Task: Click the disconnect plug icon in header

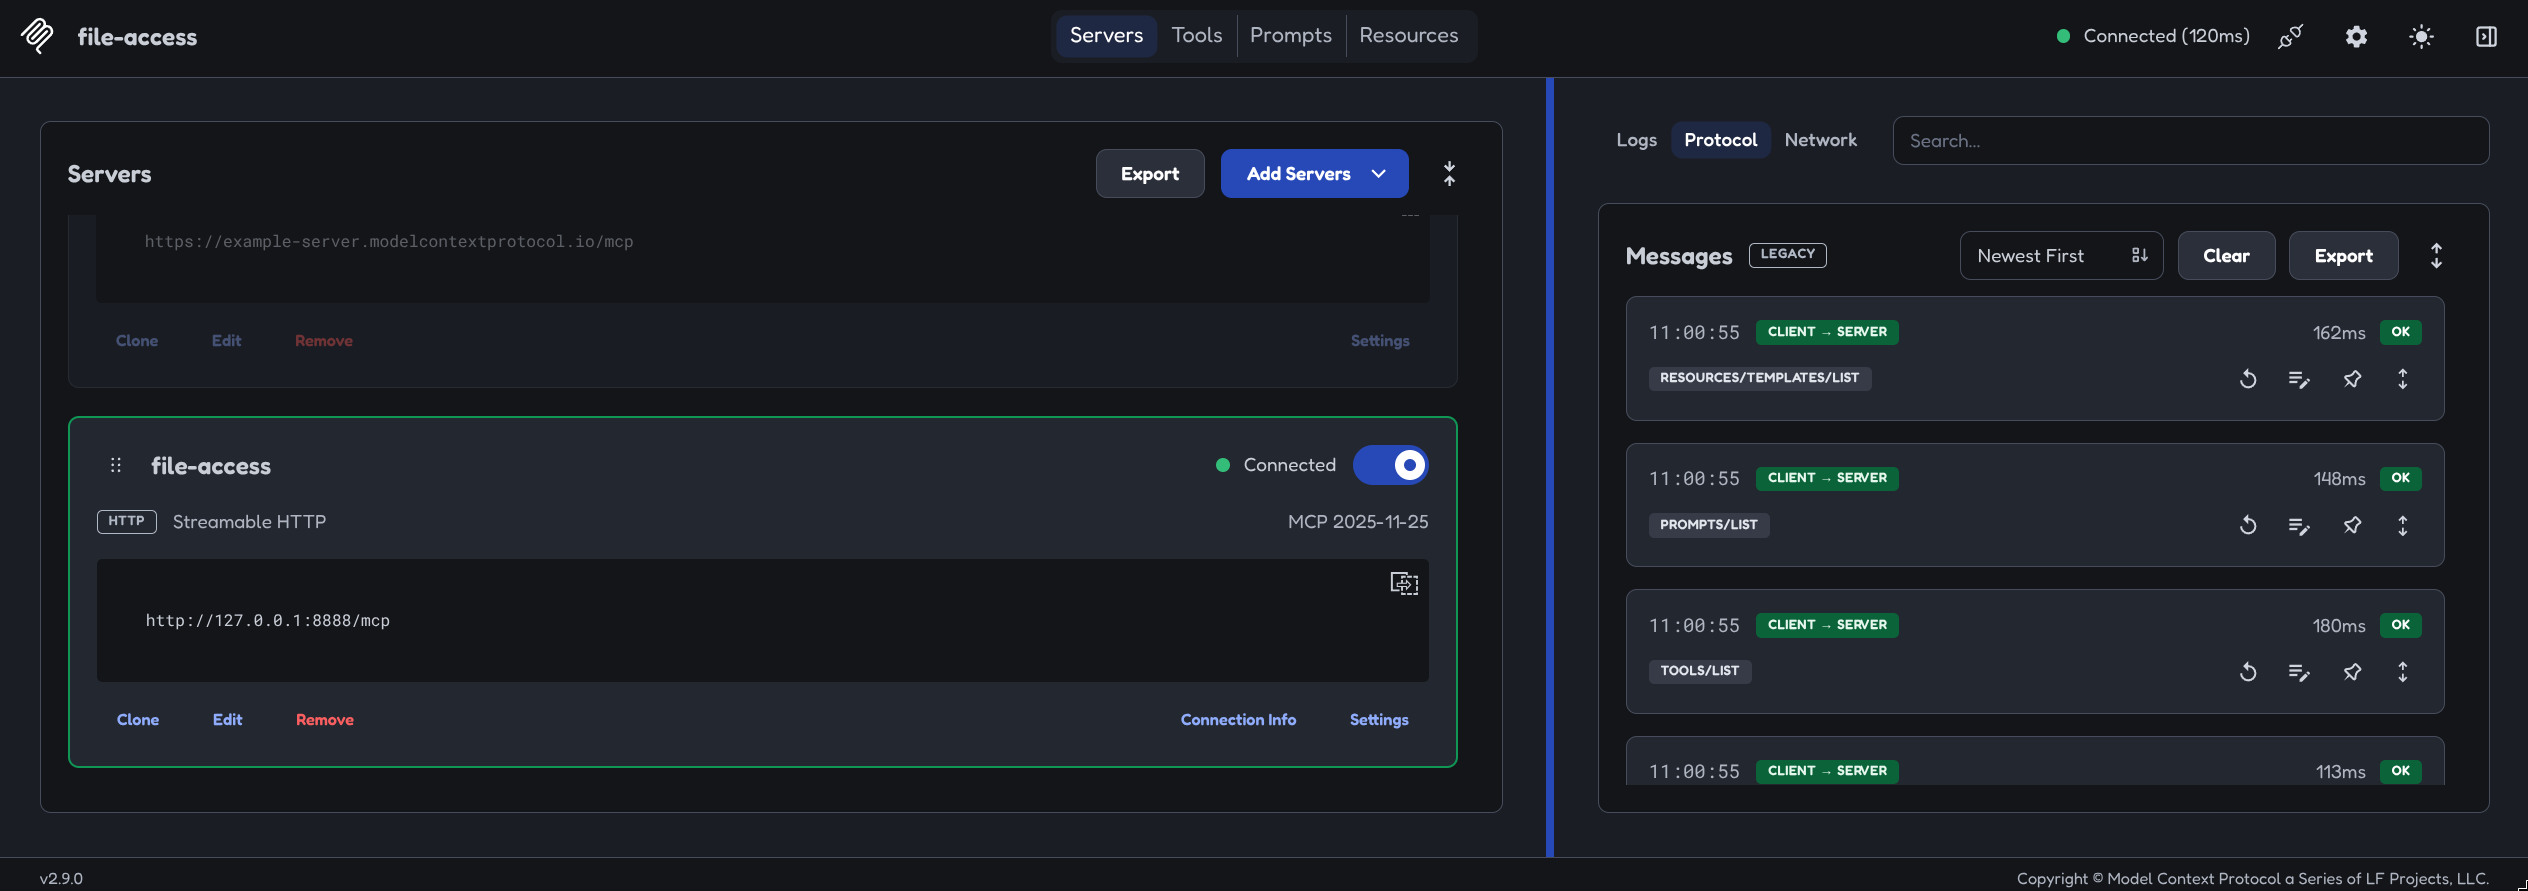Action: click(2290, 37)
